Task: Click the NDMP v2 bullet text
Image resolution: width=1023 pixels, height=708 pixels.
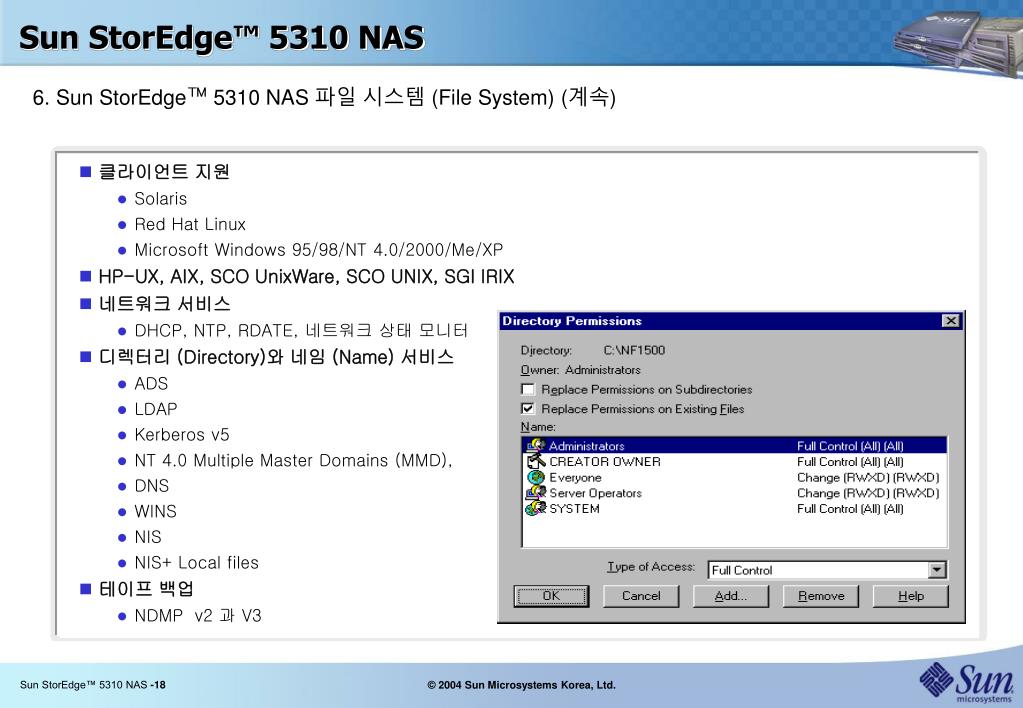Action: tap(198, 615)
